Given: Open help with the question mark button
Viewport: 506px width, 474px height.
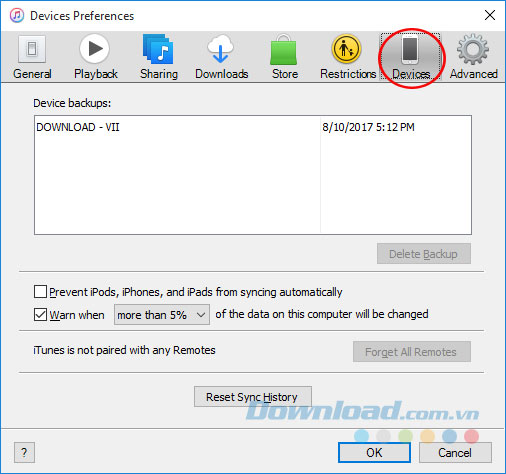Looking at the screenshot, I should tap(24, 453).
